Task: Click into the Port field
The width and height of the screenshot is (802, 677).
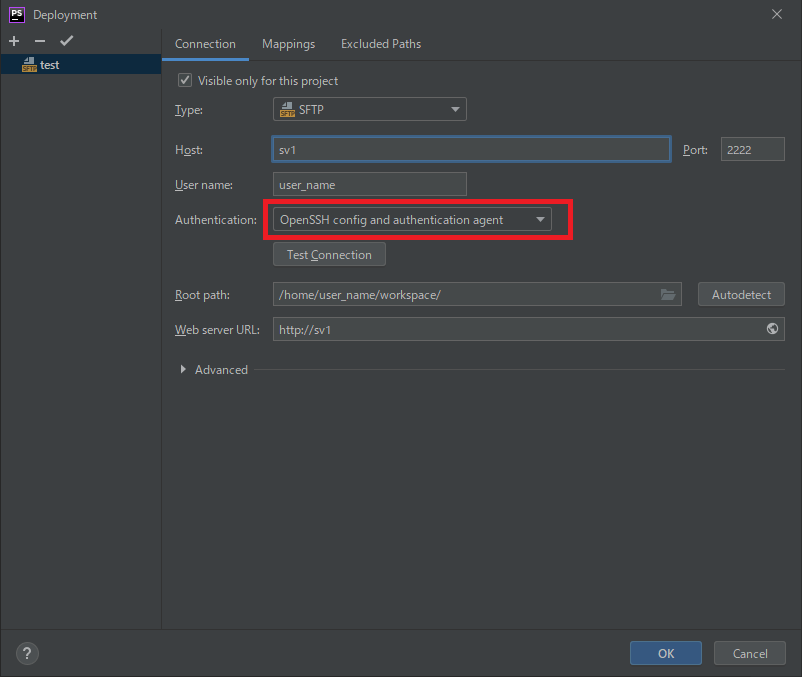Action: pos(752,149)
